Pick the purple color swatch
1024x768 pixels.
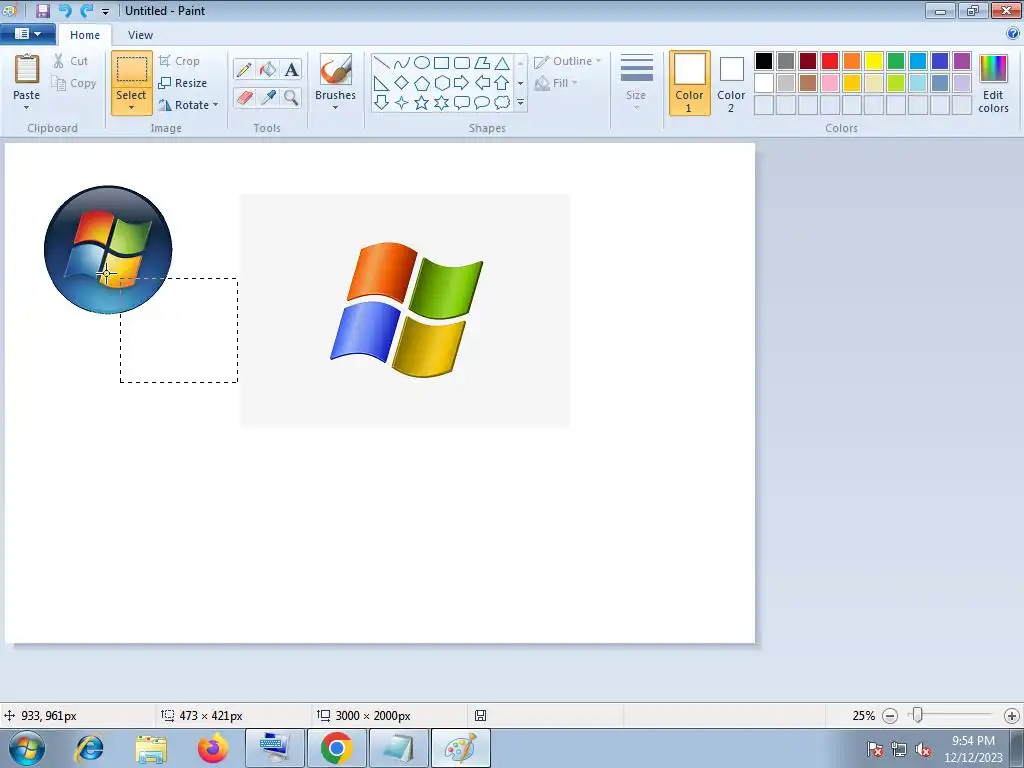tap(962, 61)
